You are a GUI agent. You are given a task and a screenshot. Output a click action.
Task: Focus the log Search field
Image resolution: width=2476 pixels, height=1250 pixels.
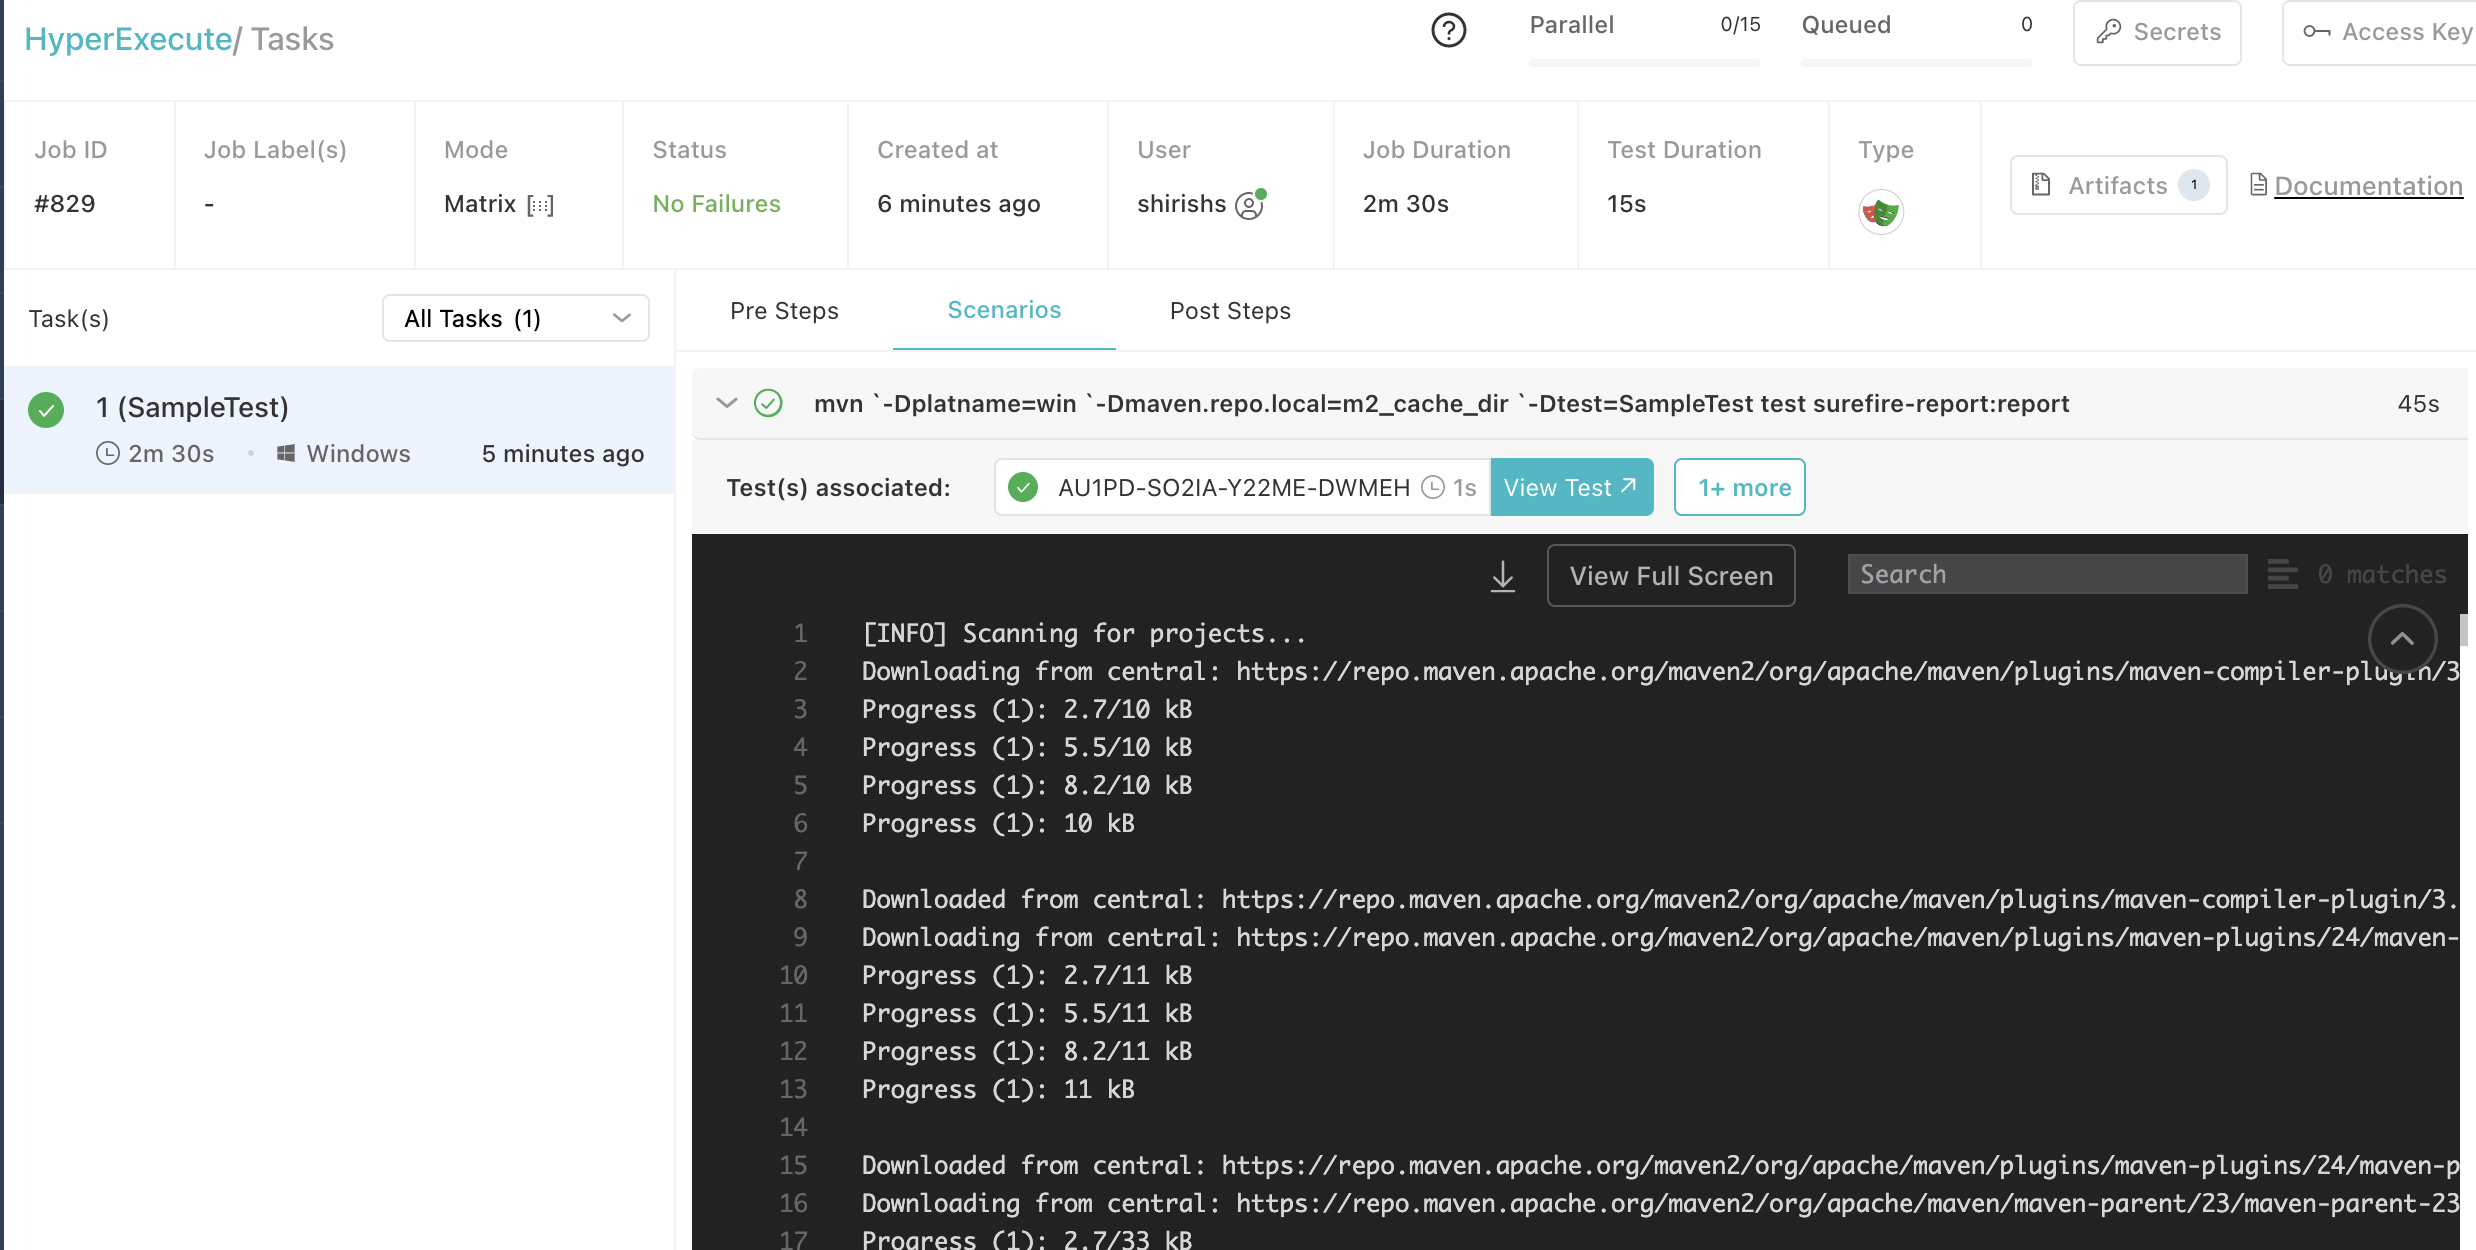[x=2046, y=574]
